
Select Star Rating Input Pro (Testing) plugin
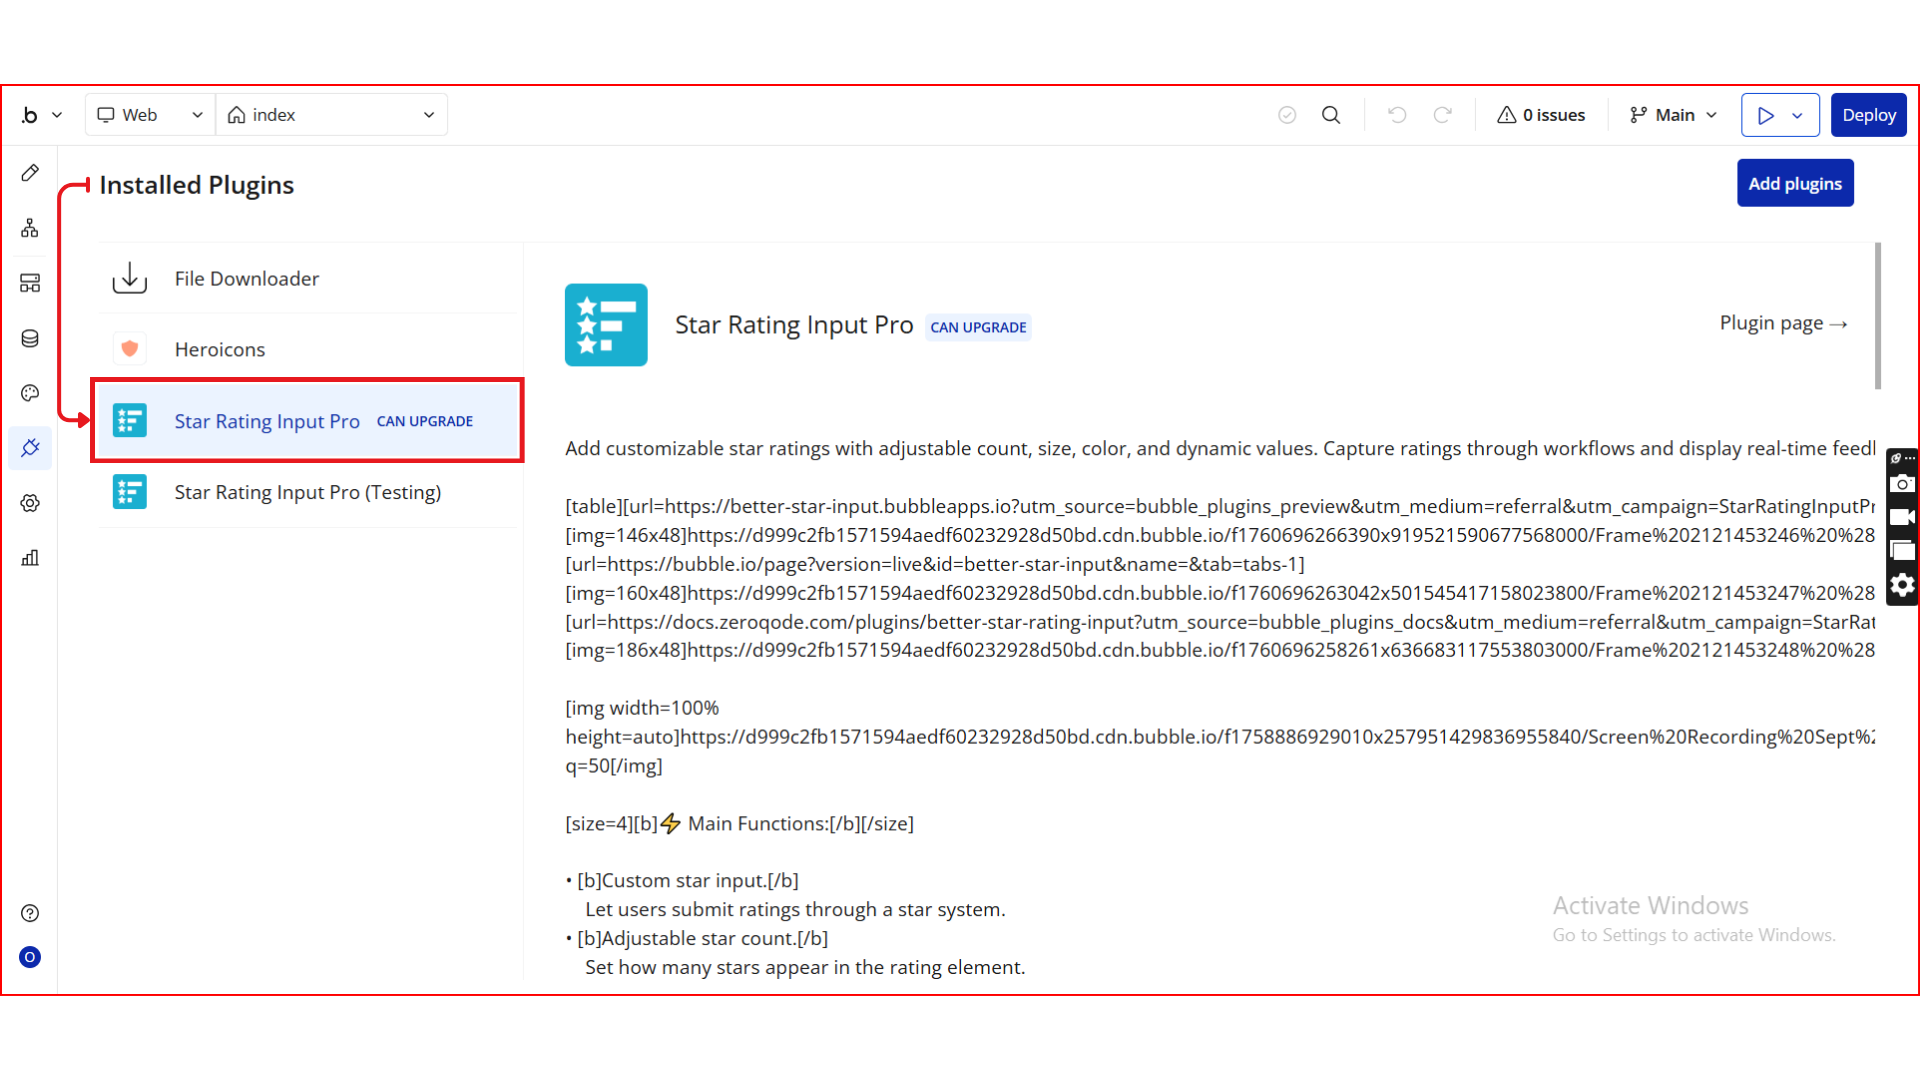pyautogui.click(x=307, y=492)
